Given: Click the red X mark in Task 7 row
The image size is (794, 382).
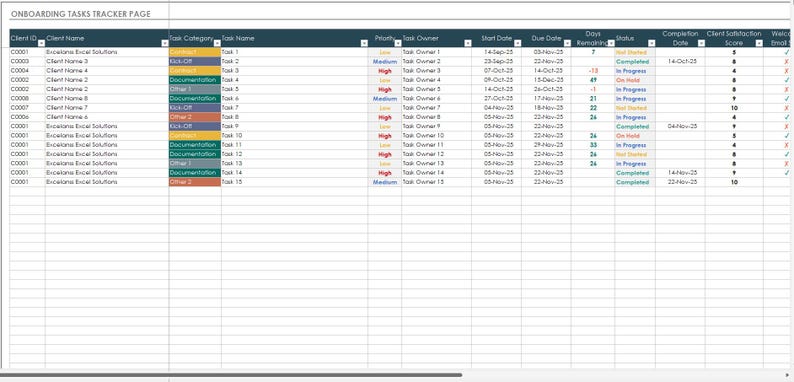Looking at the screenshot, I should [786, 108].
